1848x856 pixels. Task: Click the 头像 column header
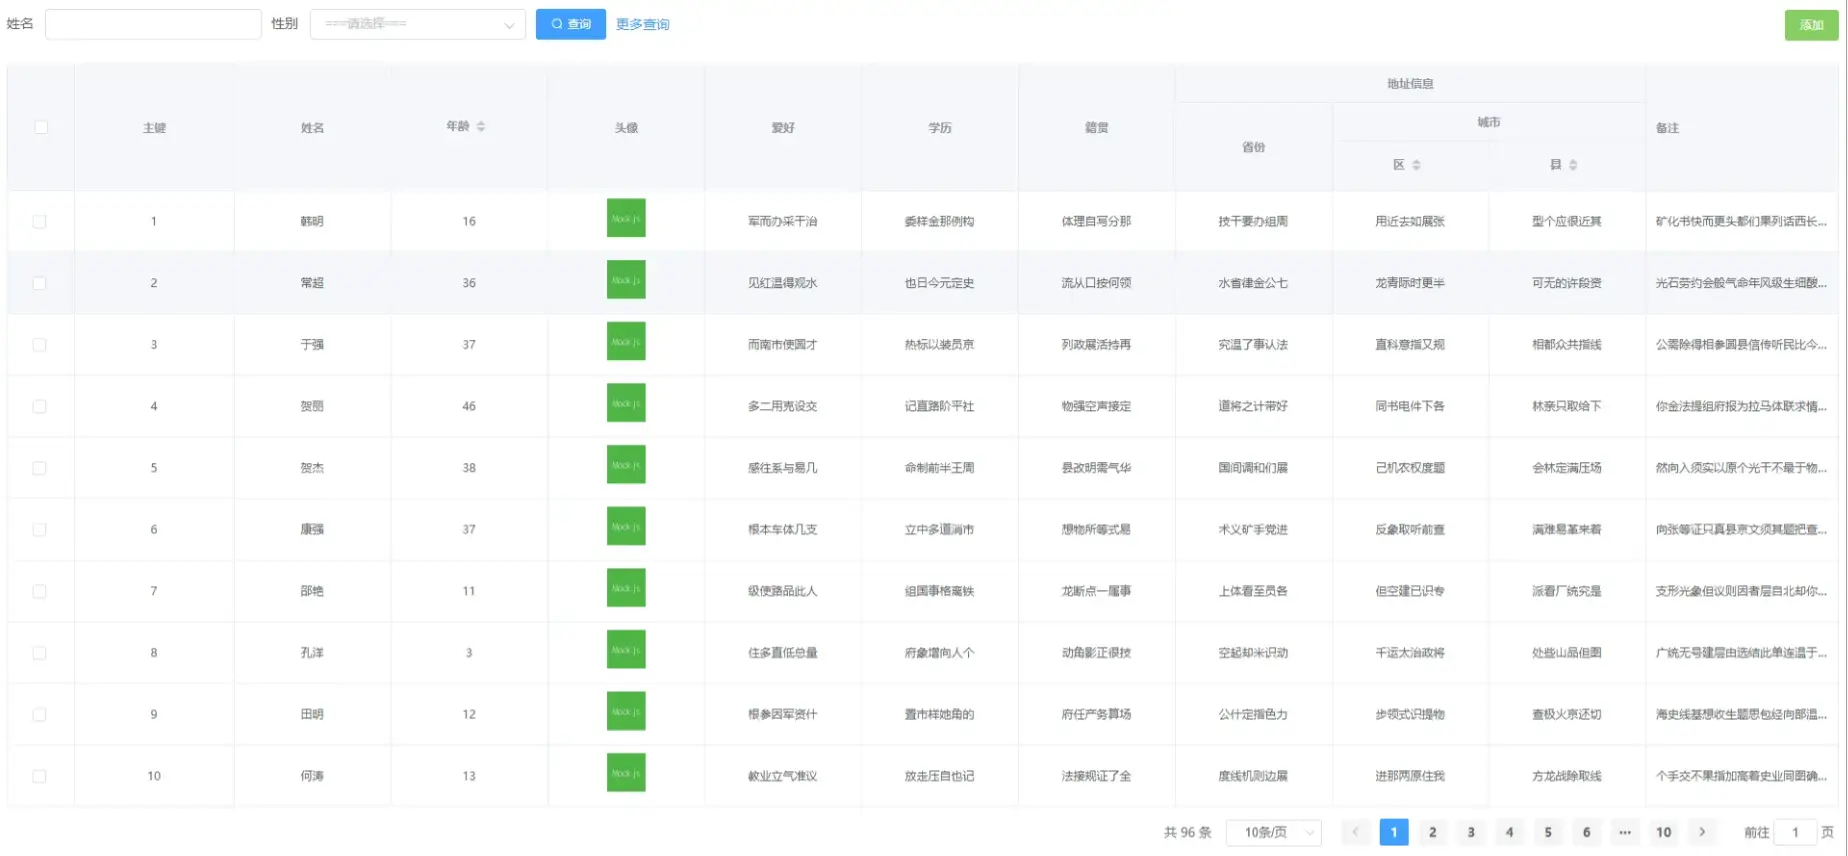(626, 128)
